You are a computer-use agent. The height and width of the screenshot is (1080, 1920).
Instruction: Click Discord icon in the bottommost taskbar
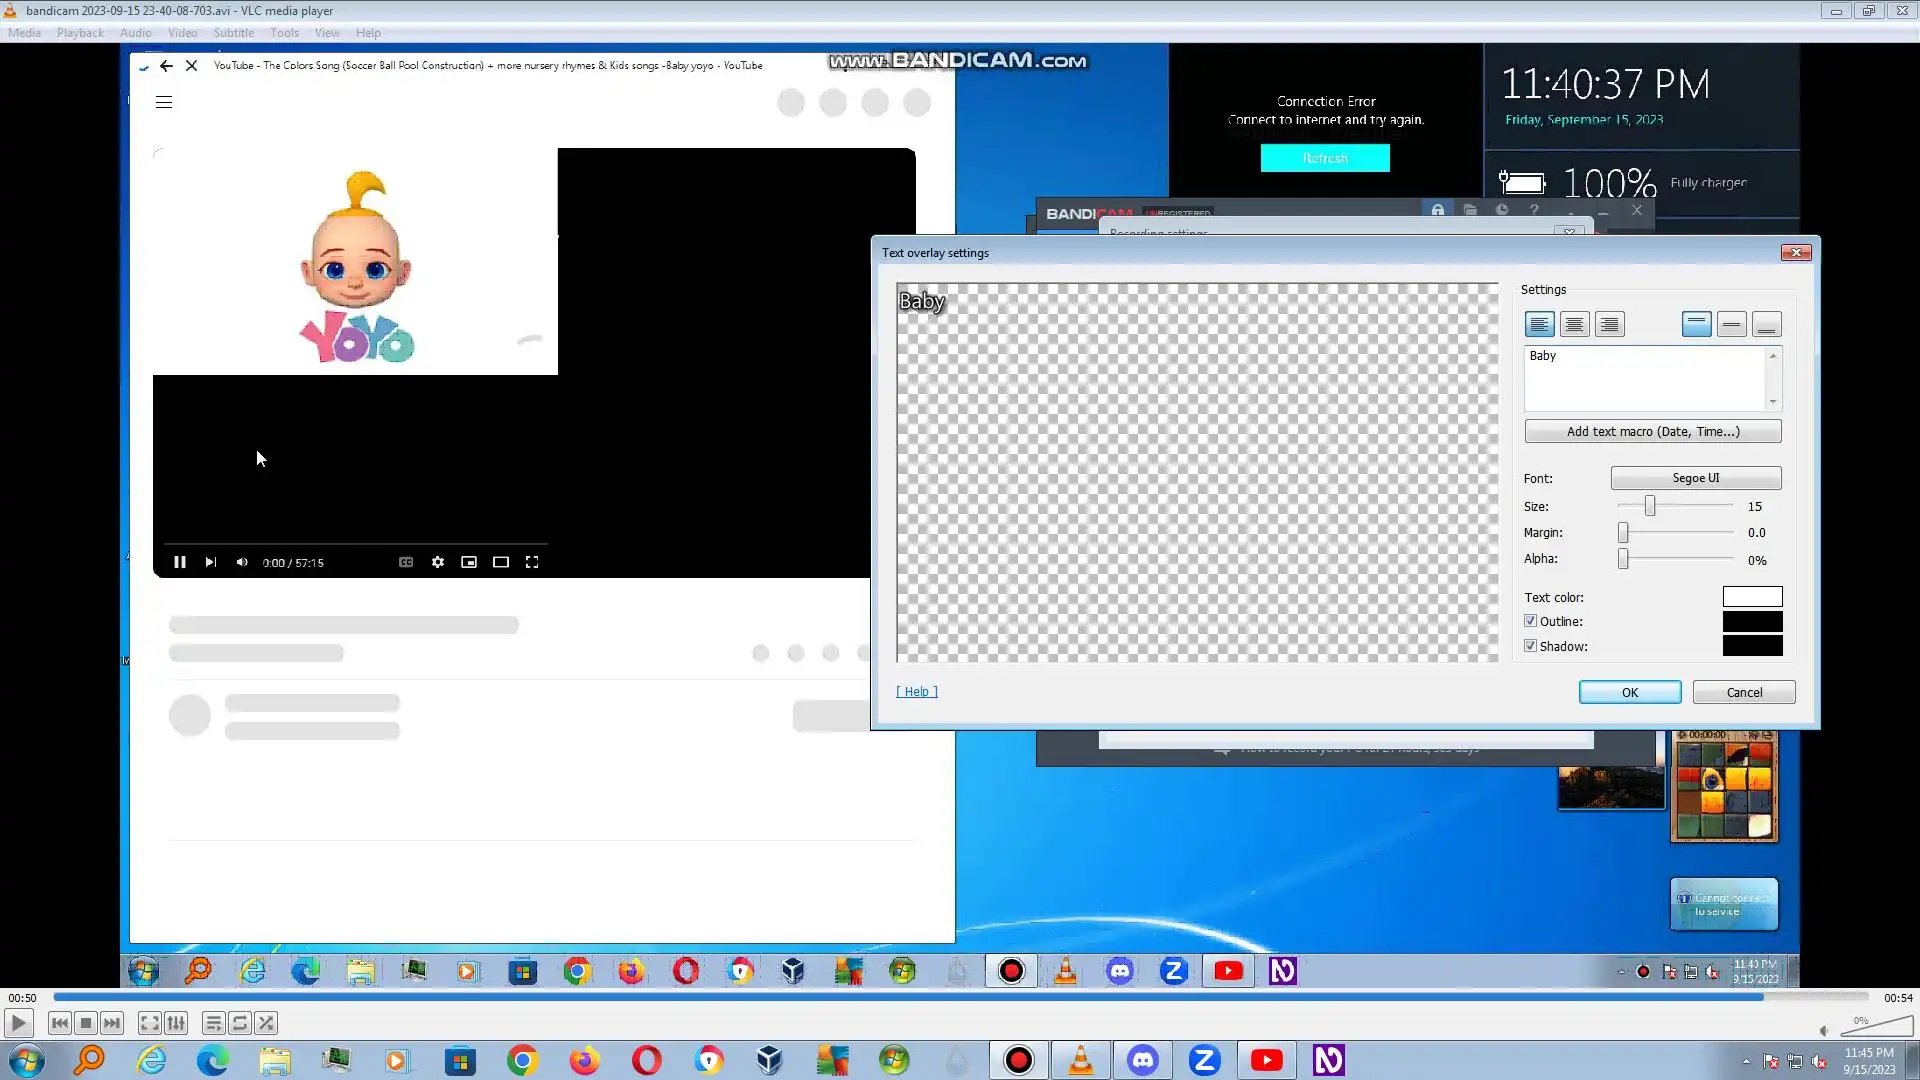1142,1060
